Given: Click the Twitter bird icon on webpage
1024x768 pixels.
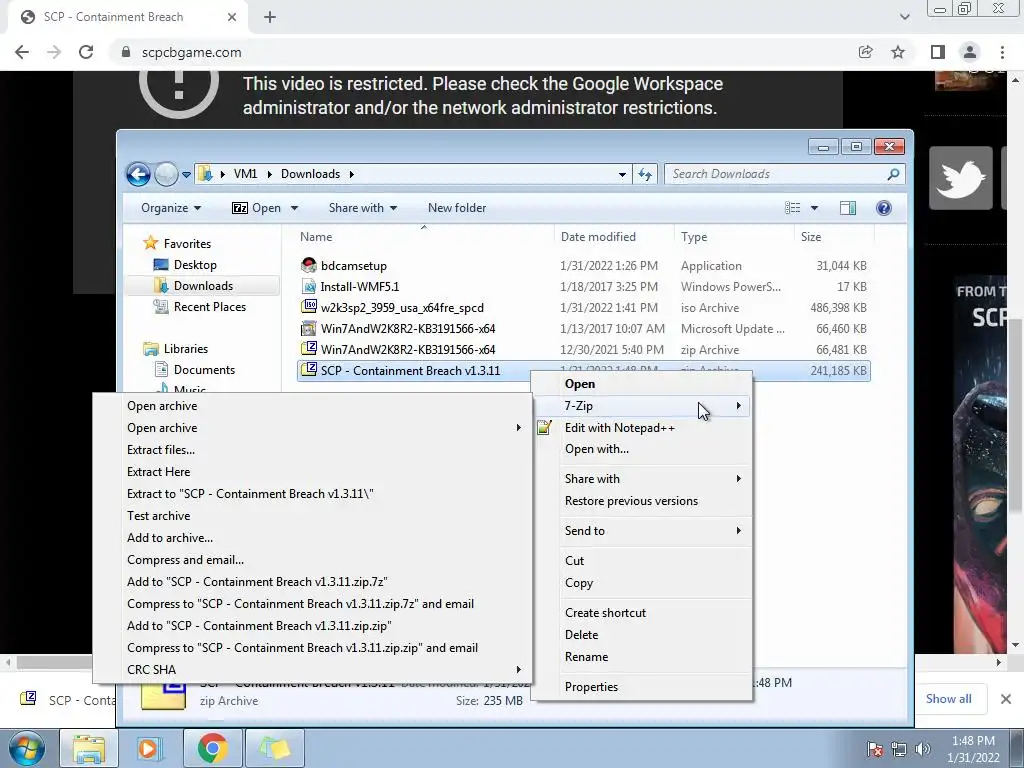Looking at the screenshot, I should point(960,178).
